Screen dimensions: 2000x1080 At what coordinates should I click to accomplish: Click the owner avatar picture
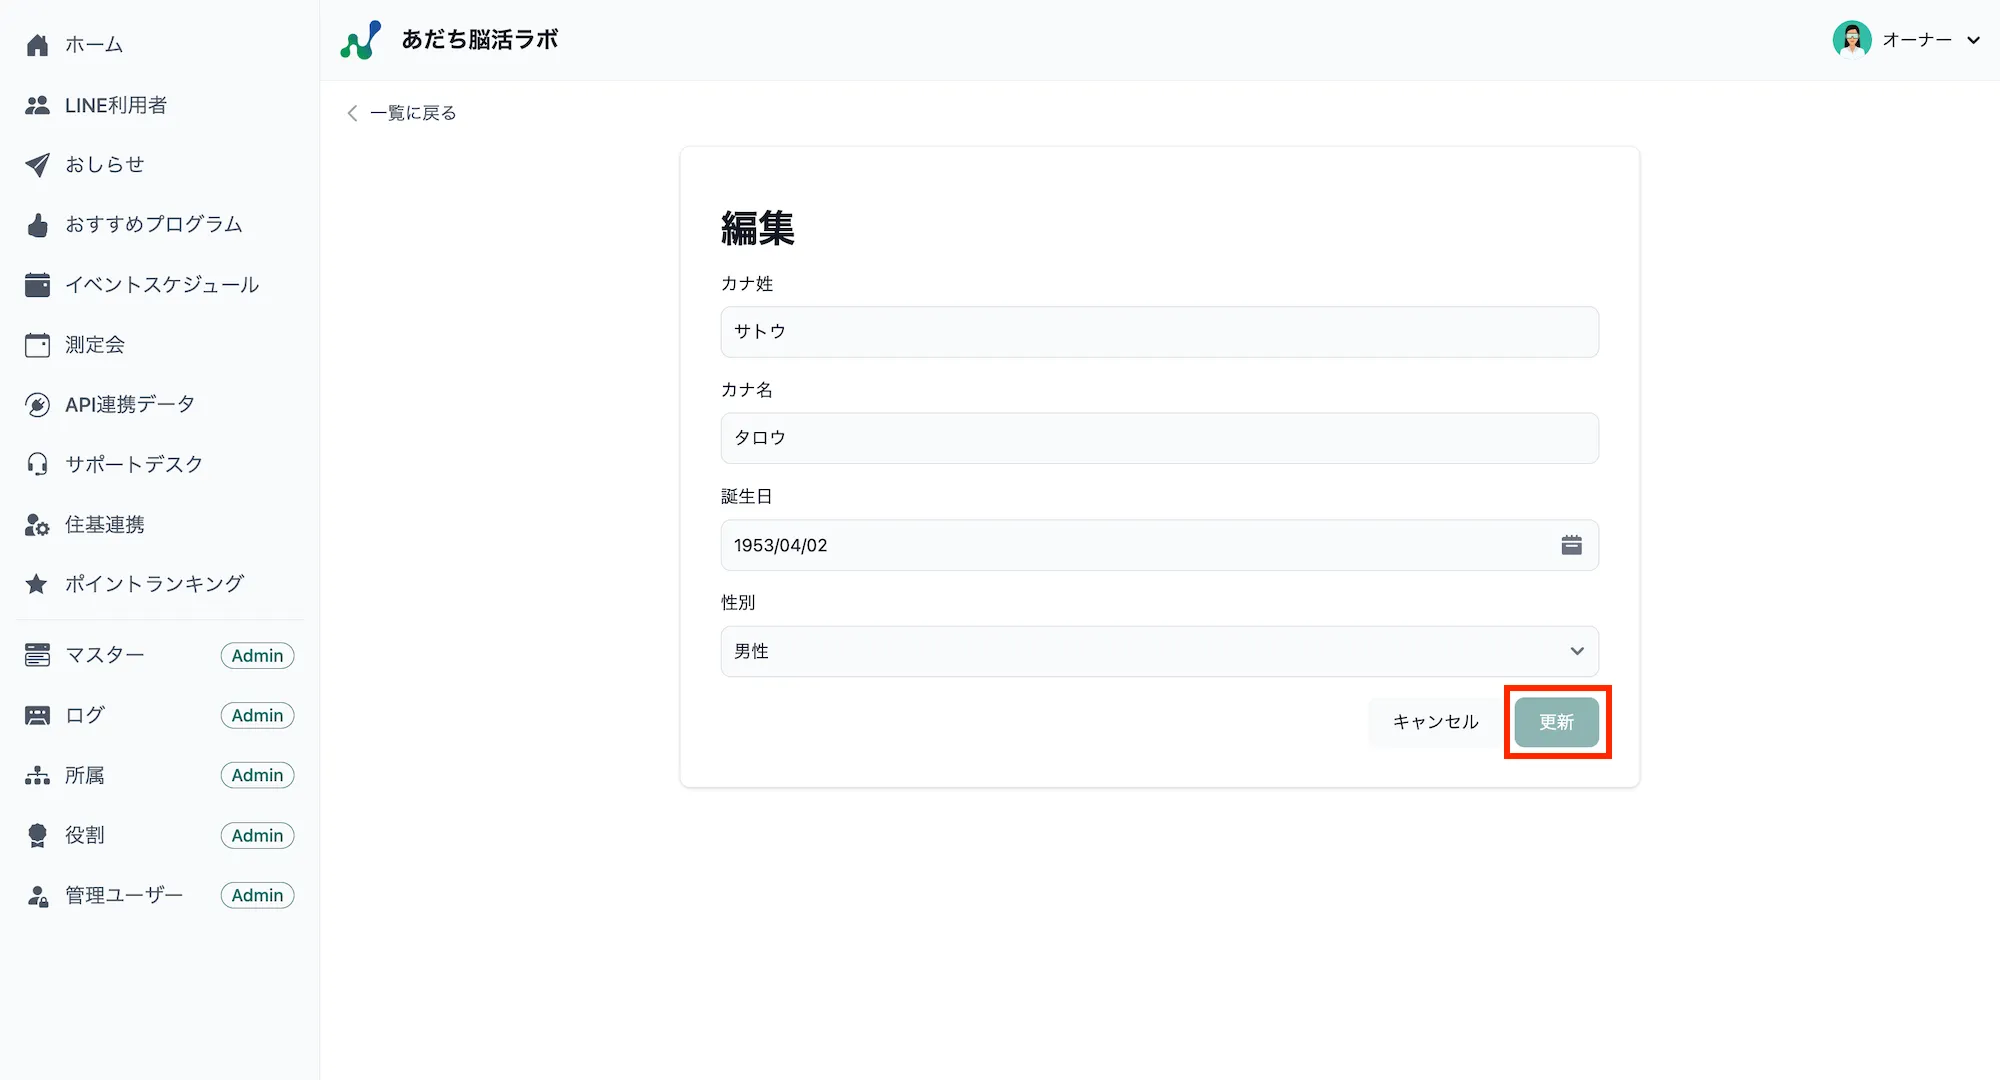coord(1851,40)
